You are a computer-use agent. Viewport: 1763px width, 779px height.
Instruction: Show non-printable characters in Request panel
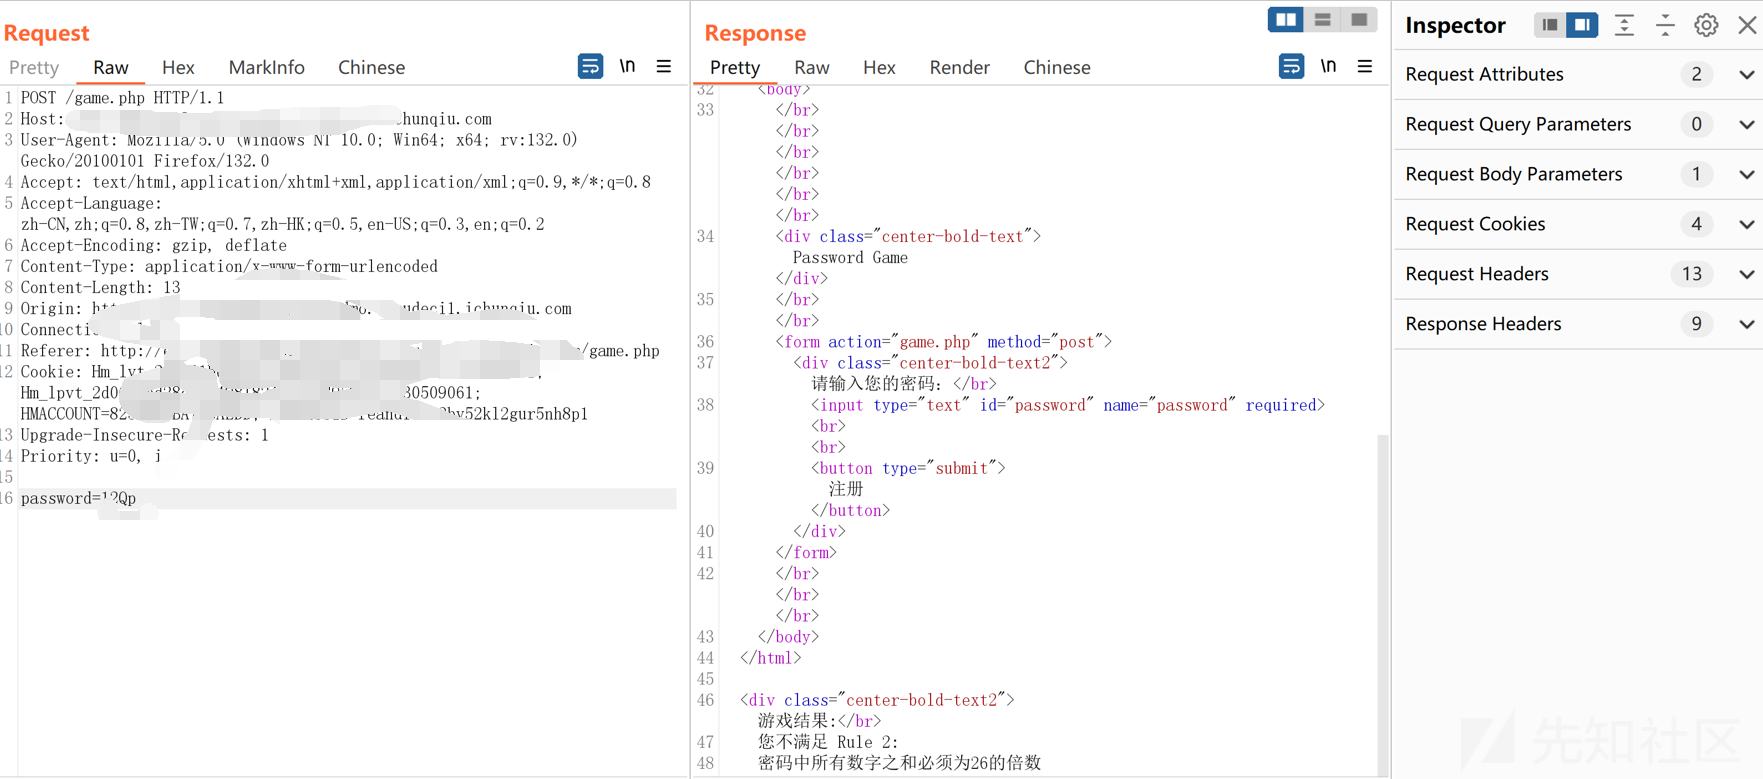click(627, 67)
